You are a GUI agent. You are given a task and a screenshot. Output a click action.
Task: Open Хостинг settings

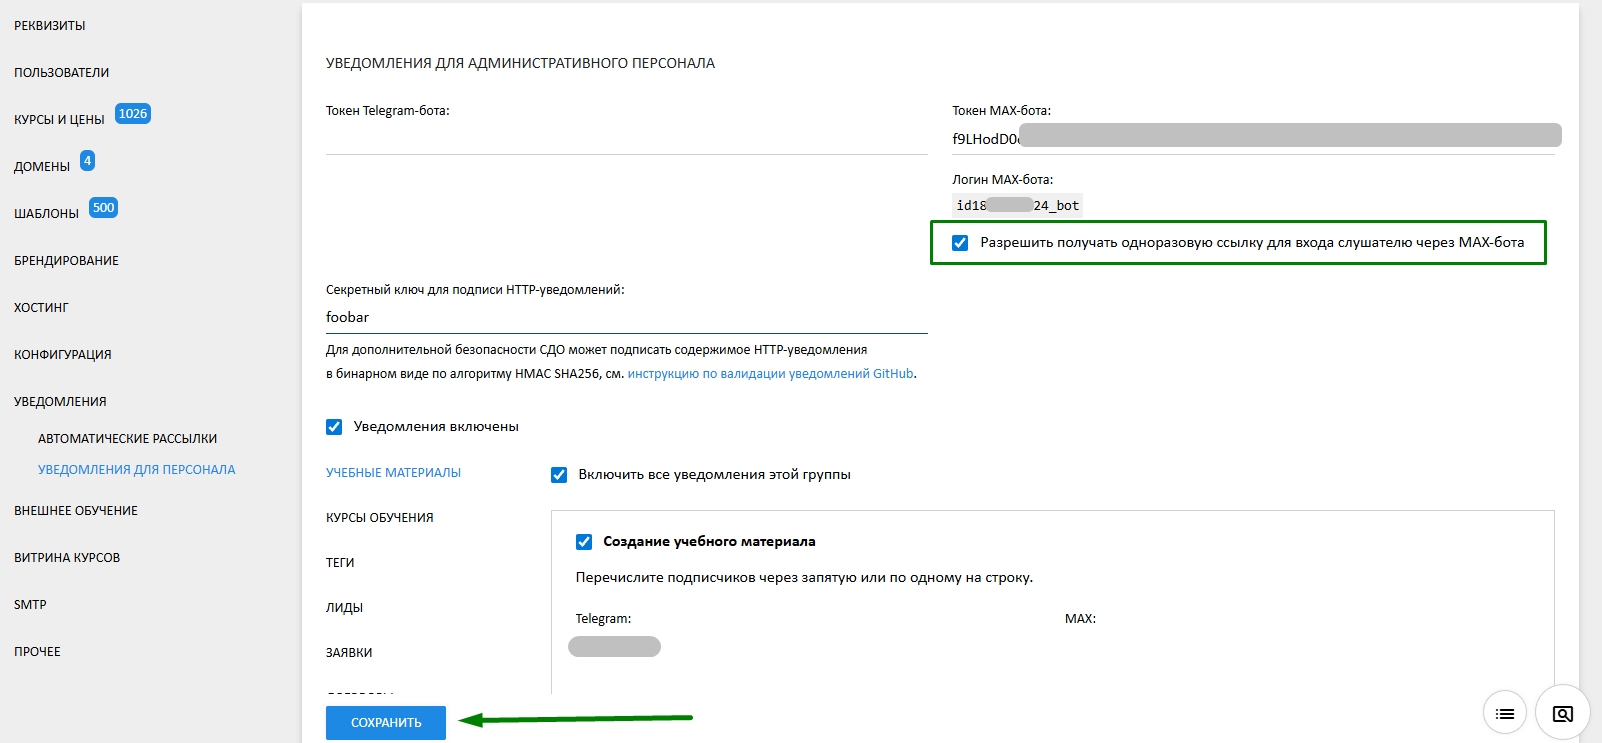[x=41, y=308]
